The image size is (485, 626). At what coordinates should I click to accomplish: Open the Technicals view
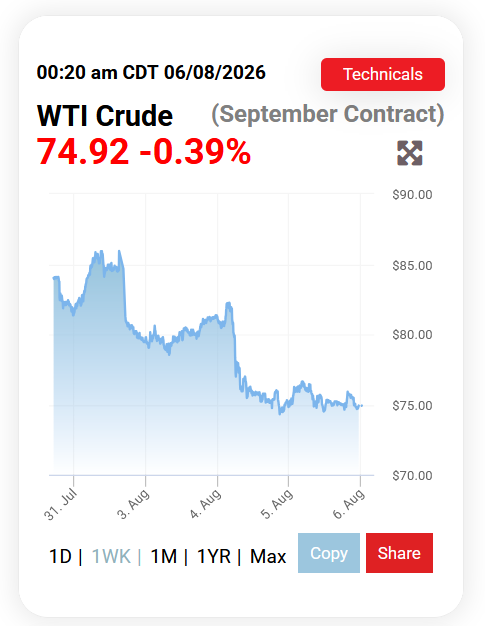382,74
